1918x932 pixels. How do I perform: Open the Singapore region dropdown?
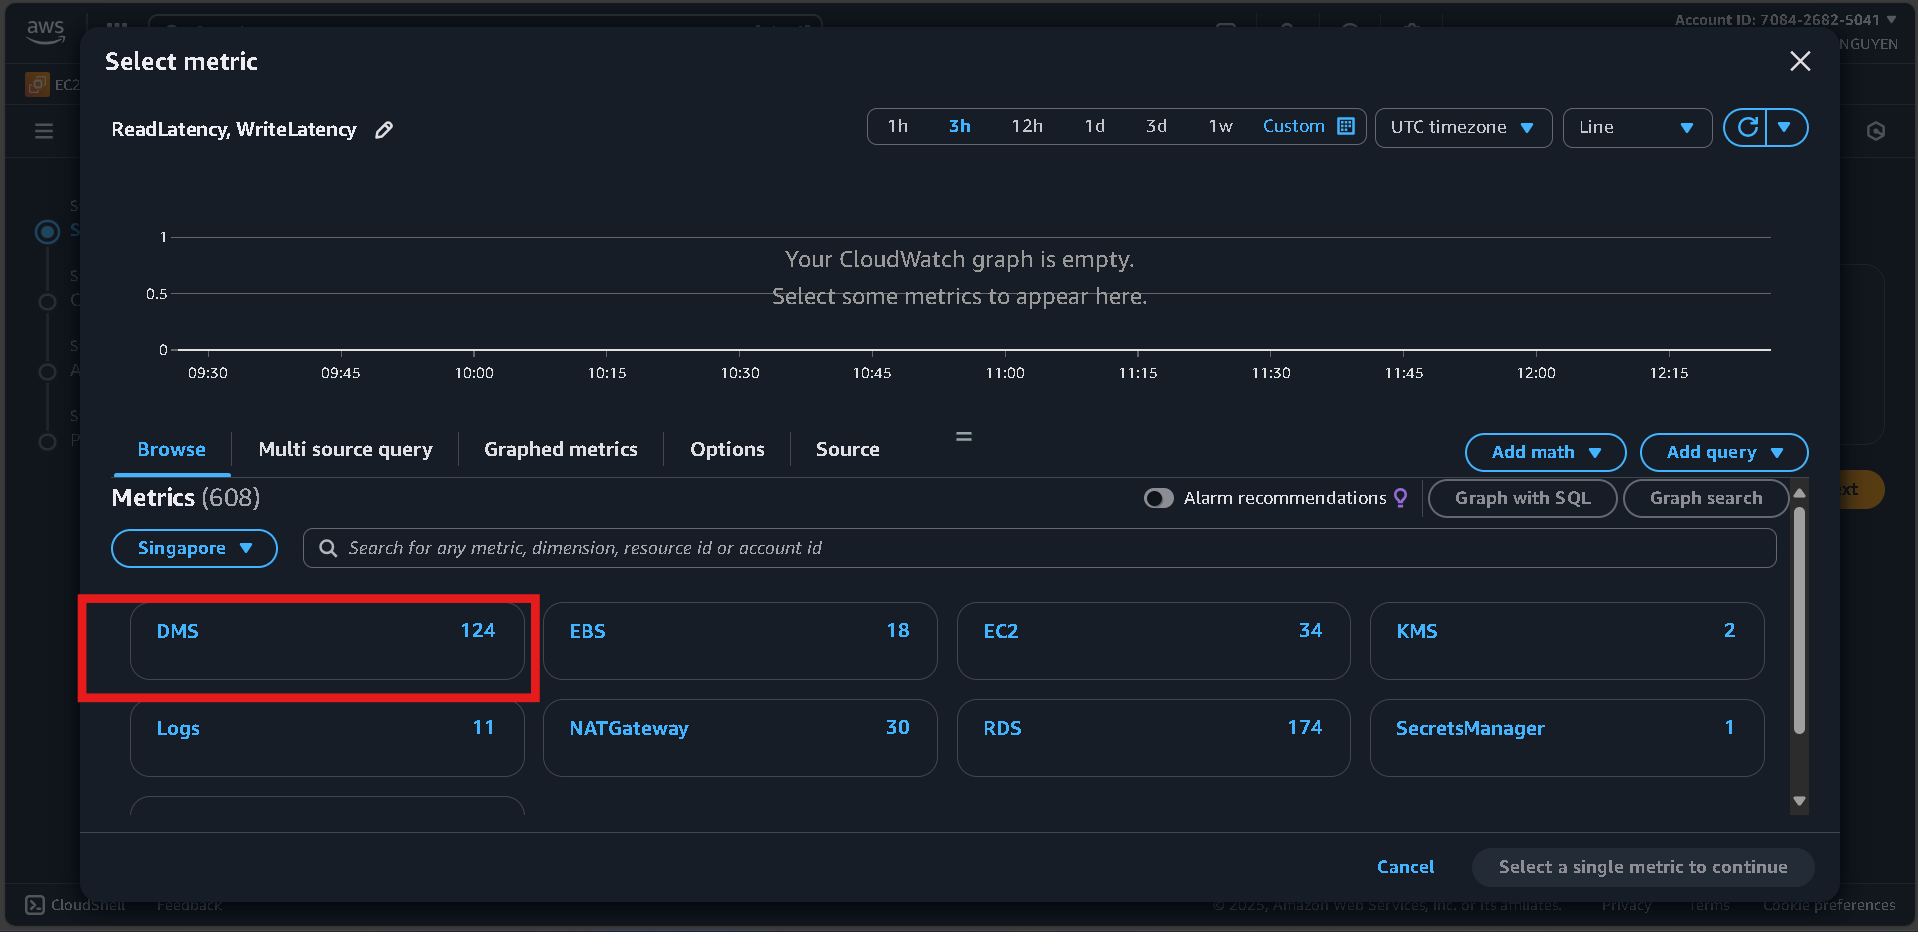(194, 548)
